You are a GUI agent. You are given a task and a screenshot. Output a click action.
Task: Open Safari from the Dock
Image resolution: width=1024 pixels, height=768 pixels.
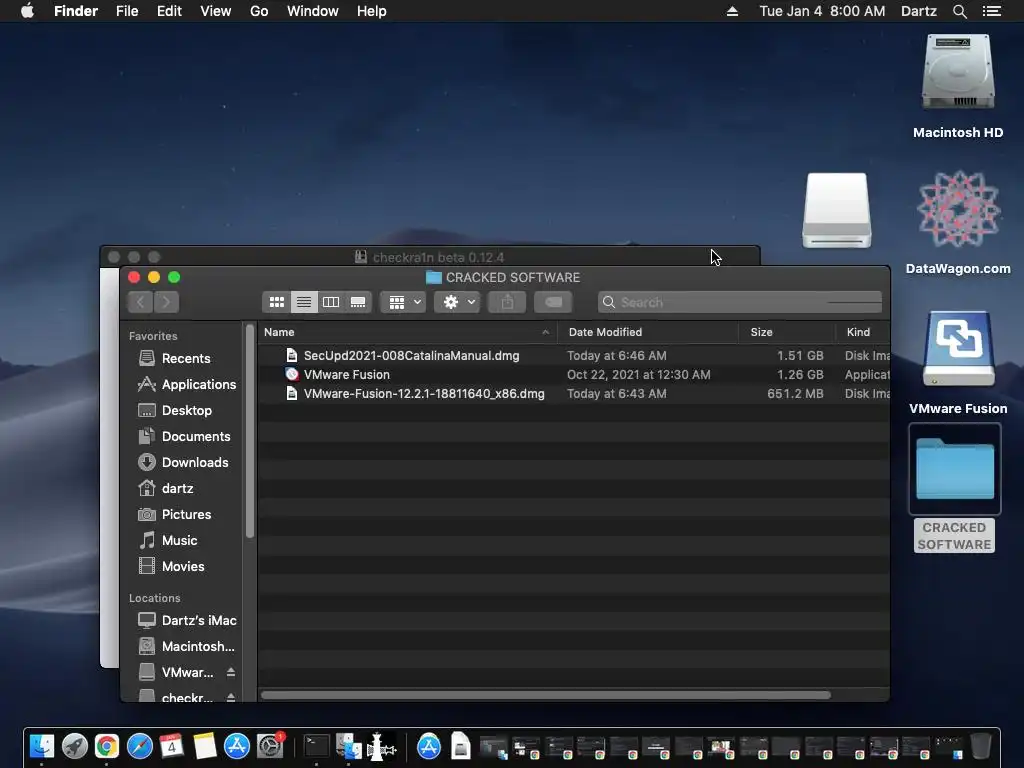tap(140, 746)
